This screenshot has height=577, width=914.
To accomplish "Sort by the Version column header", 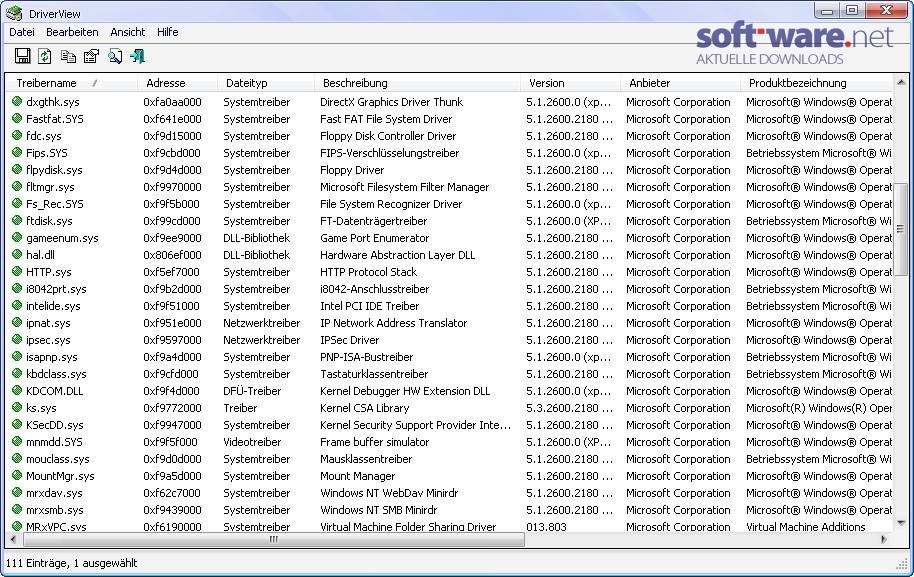I will pyautogui.click(x=570, y=83).
